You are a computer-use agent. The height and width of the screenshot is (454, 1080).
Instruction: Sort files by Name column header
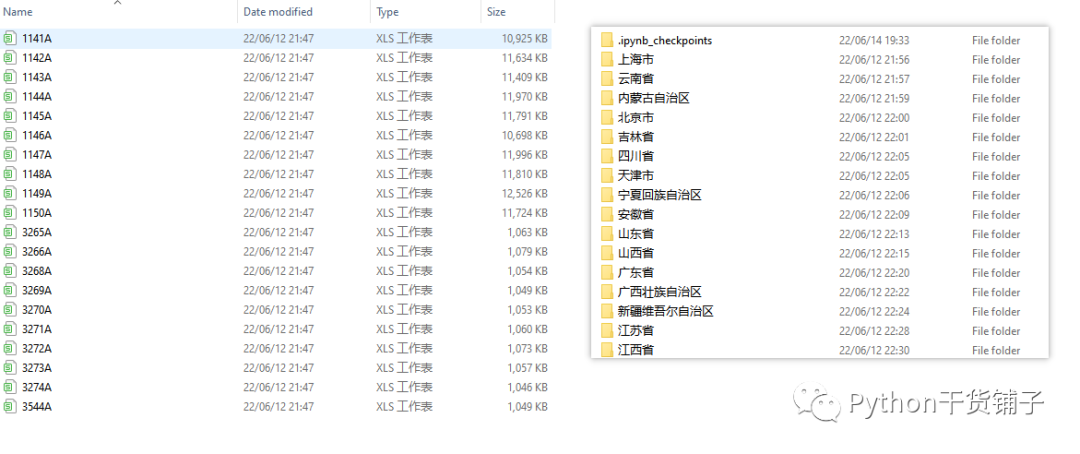tap(18, 12)
